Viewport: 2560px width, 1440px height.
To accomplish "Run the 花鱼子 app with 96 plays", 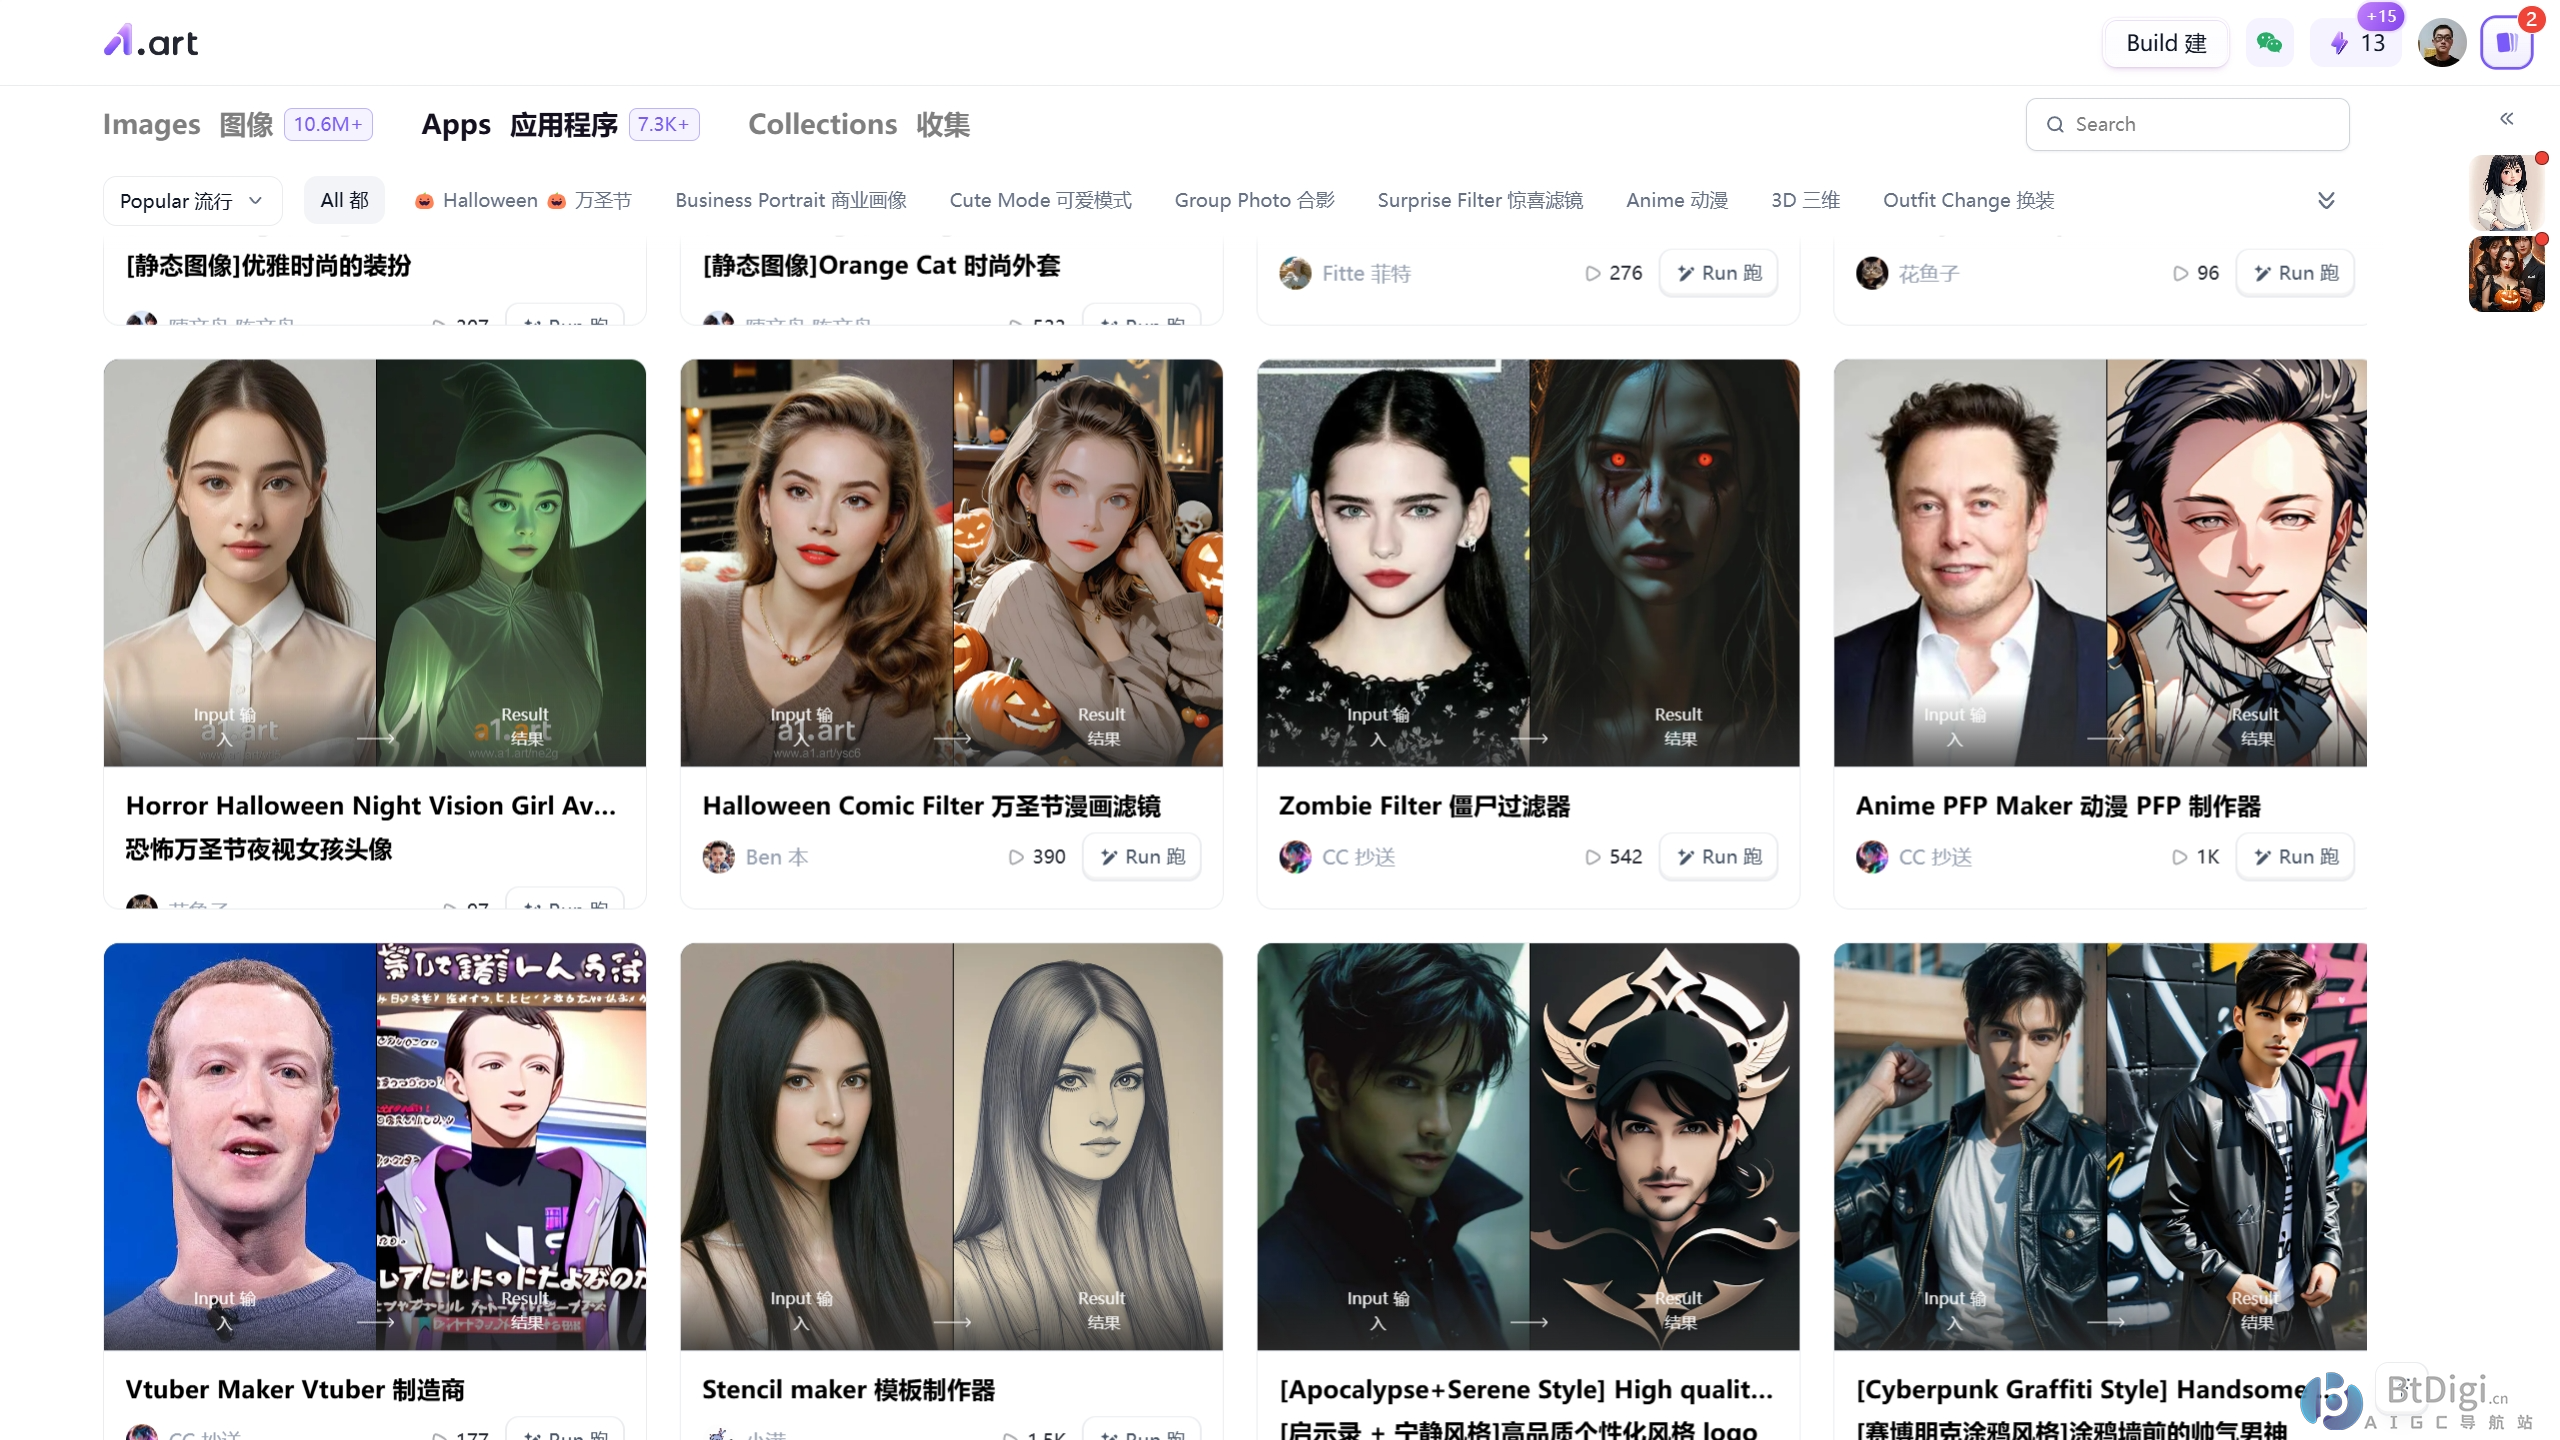I will pos(2295,273).
